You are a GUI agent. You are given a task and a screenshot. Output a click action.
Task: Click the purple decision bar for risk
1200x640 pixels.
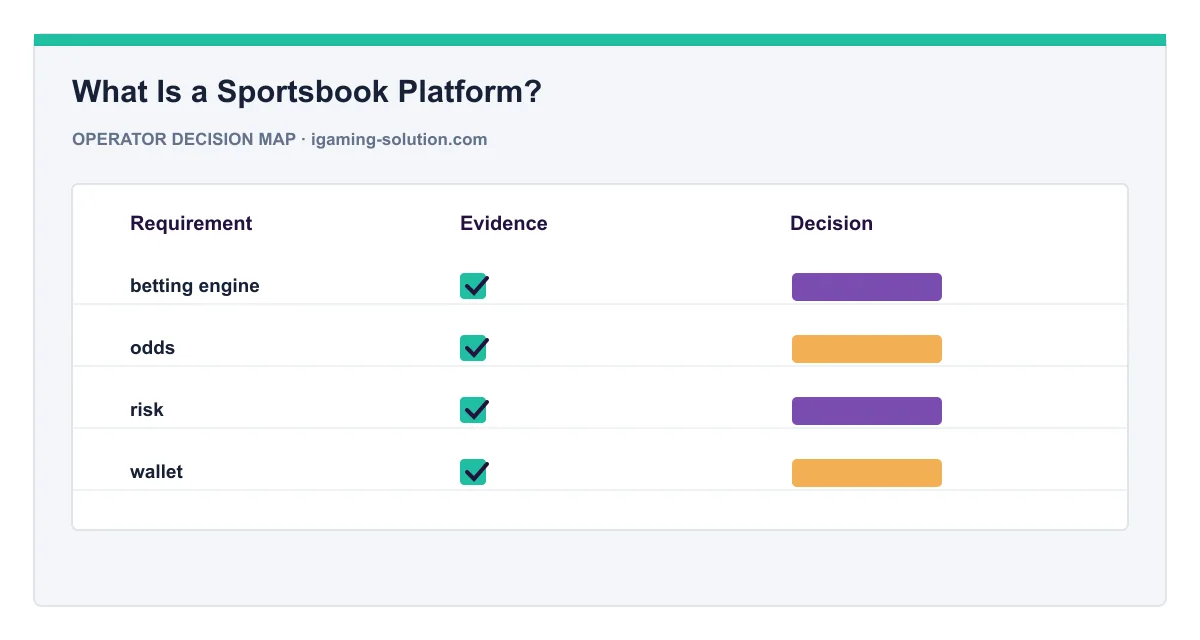[867, 411]
